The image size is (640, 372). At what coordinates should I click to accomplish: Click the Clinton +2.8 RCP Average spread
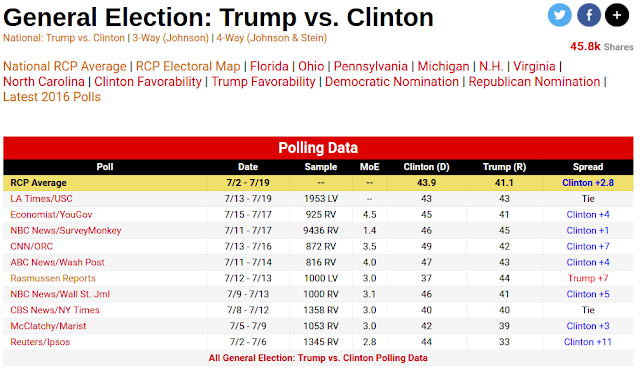click(x=588, y=183)
